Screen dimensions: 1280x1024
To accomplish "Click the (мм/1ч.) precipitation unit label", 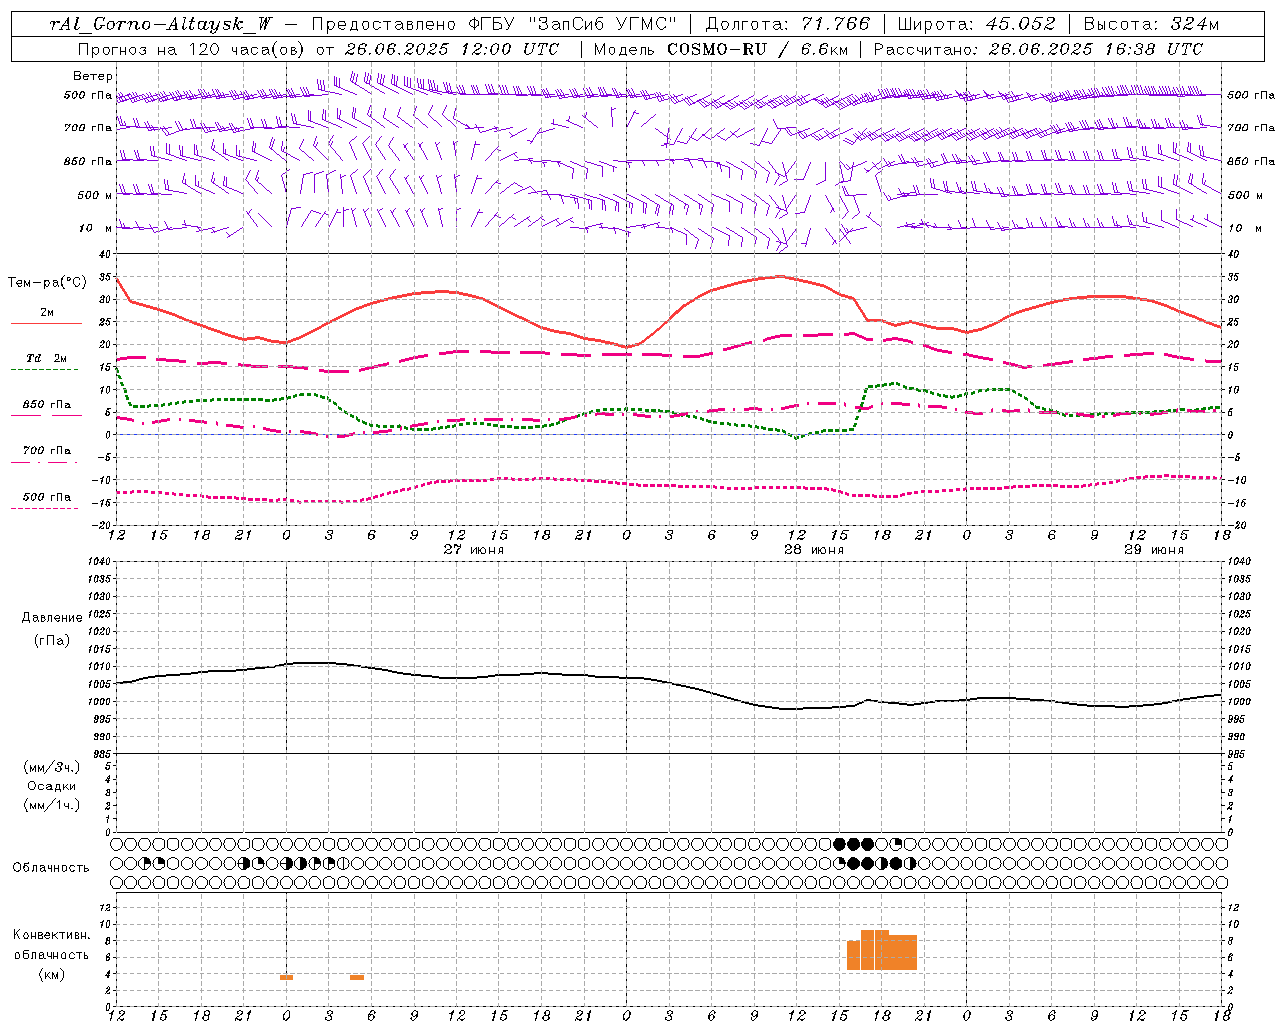I will pyautogui.click(x=51, y=805).
